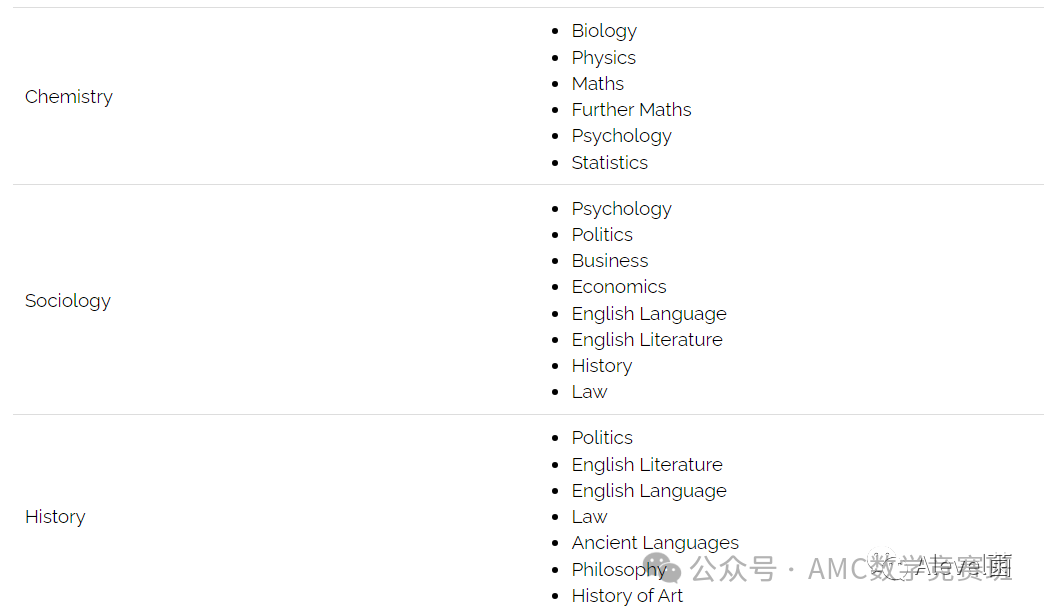Select the Further Maths list item

(x=631, y=110)
